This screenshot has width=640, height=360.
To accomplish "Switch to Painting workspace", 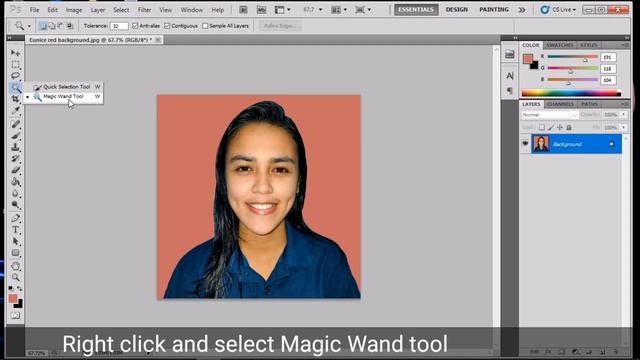I will coord(494,10).
